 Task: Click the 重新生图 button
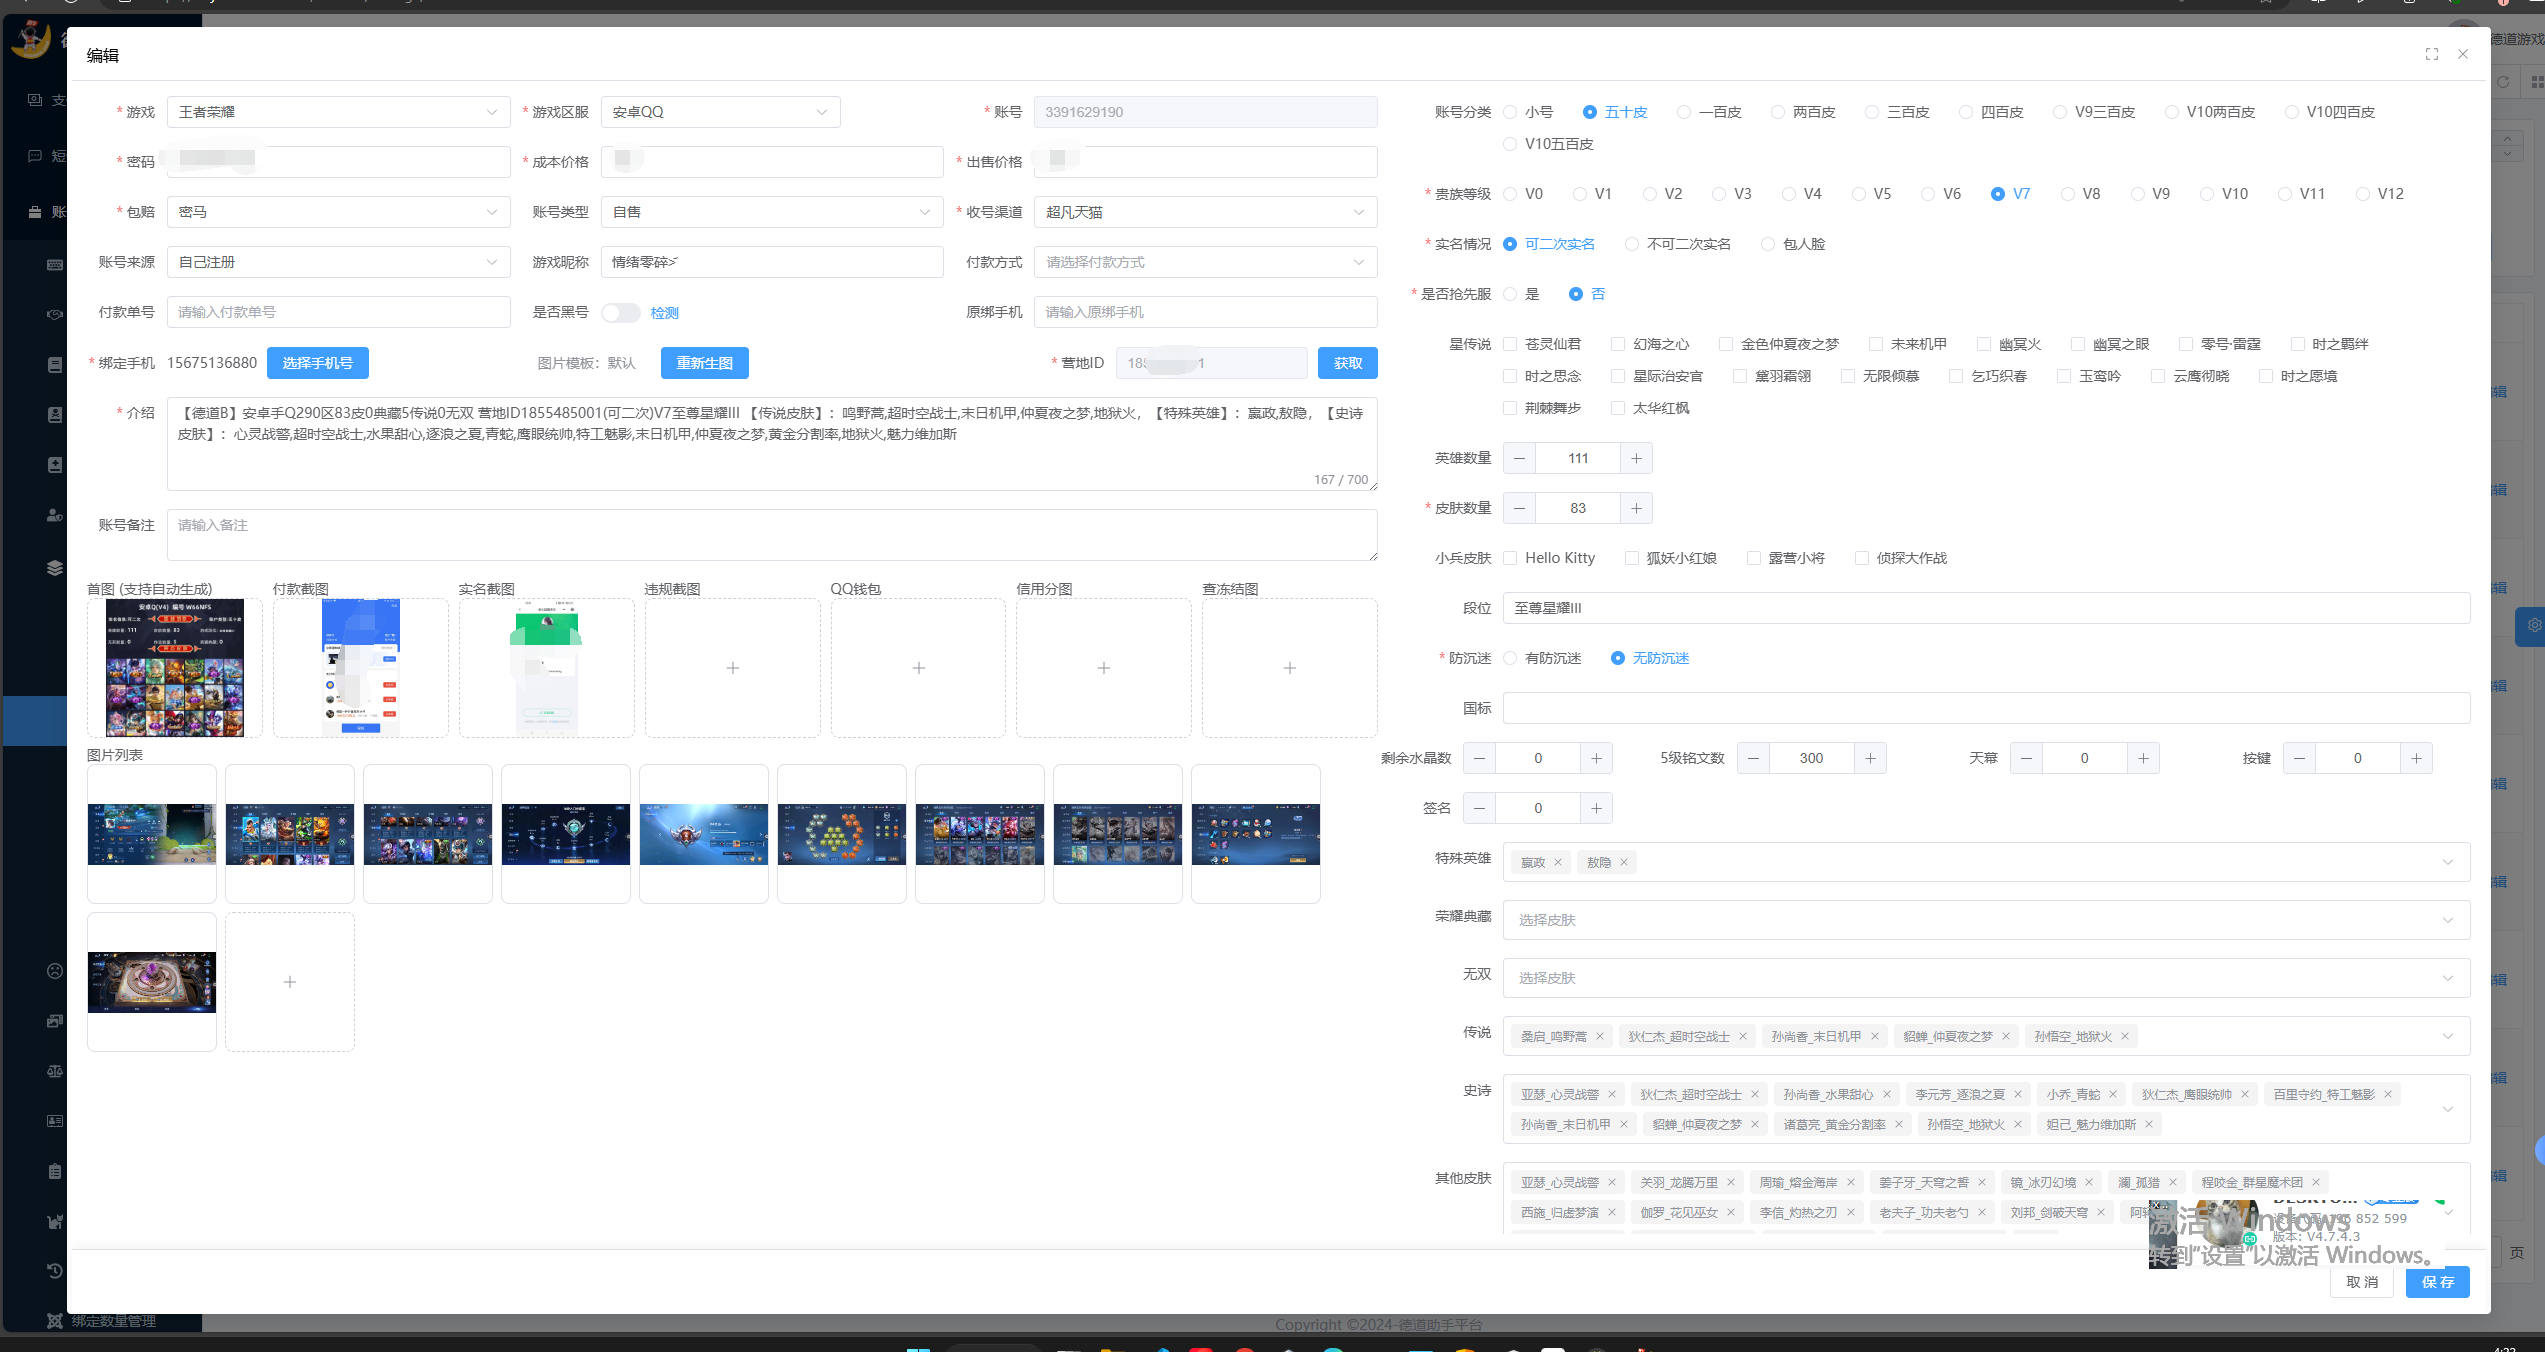[705, 363]
